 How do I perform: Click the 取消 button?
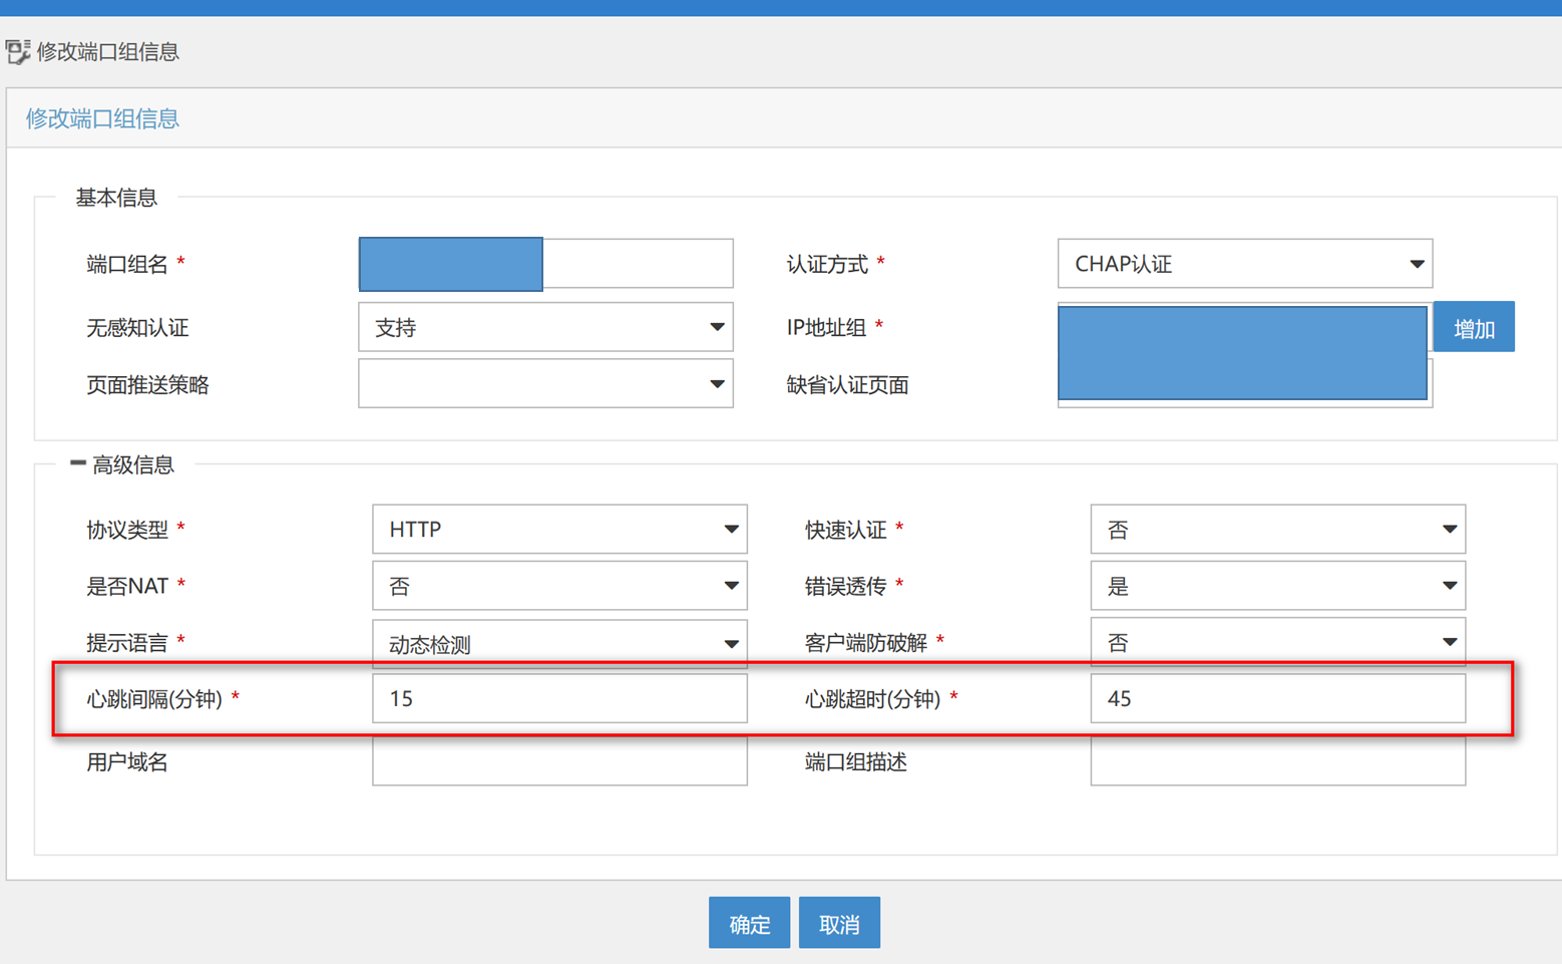coord(840,923)
